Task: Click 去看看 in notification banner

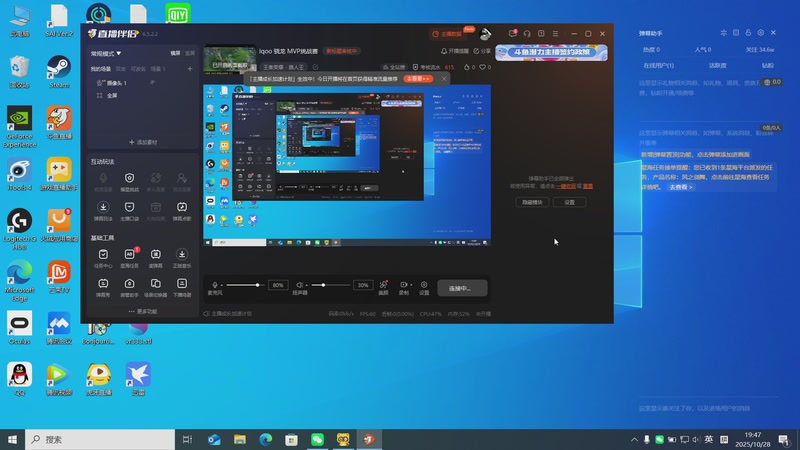Action: click(418, 79)
